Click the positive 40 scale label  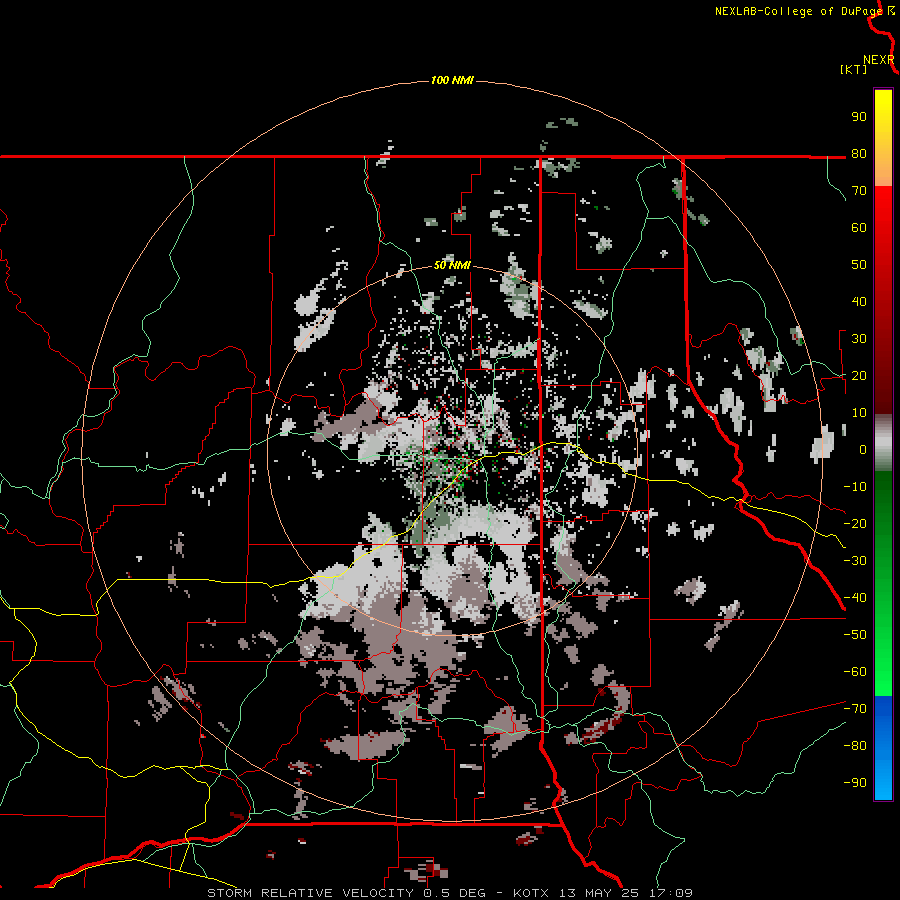tap(859, 301)
